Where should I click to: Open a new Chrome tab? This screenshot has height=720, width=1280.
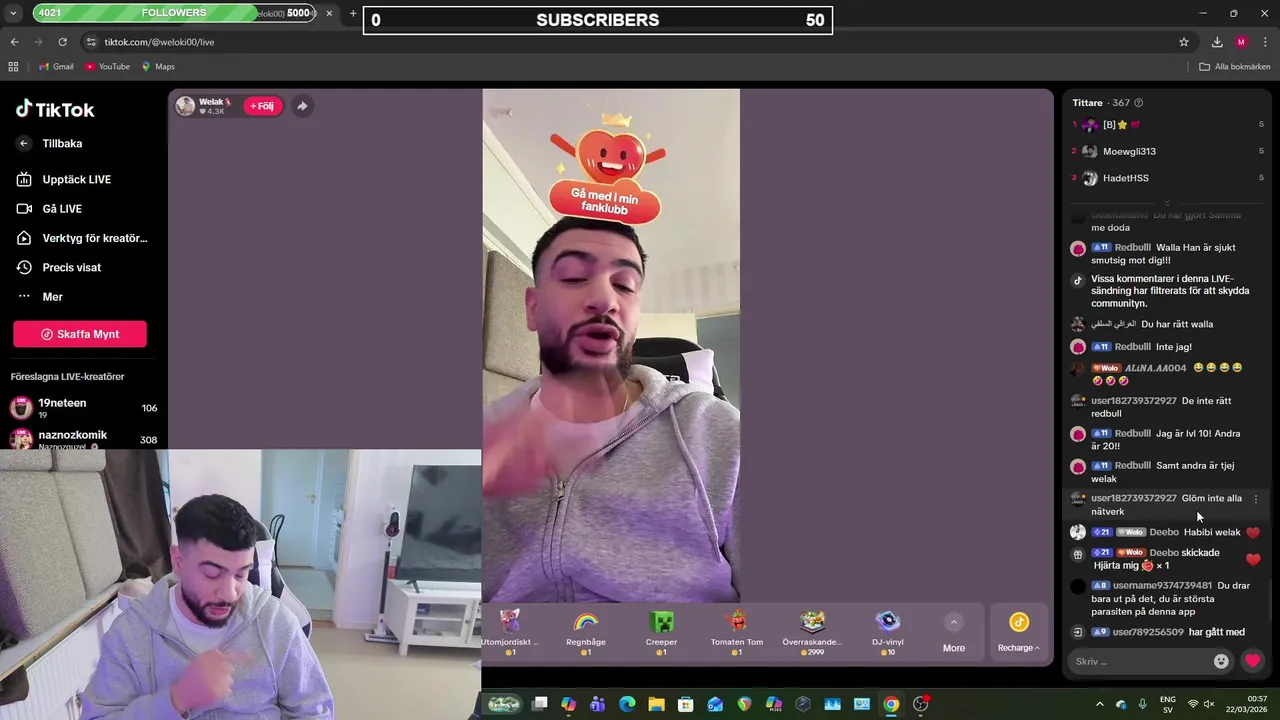[352, 13]
